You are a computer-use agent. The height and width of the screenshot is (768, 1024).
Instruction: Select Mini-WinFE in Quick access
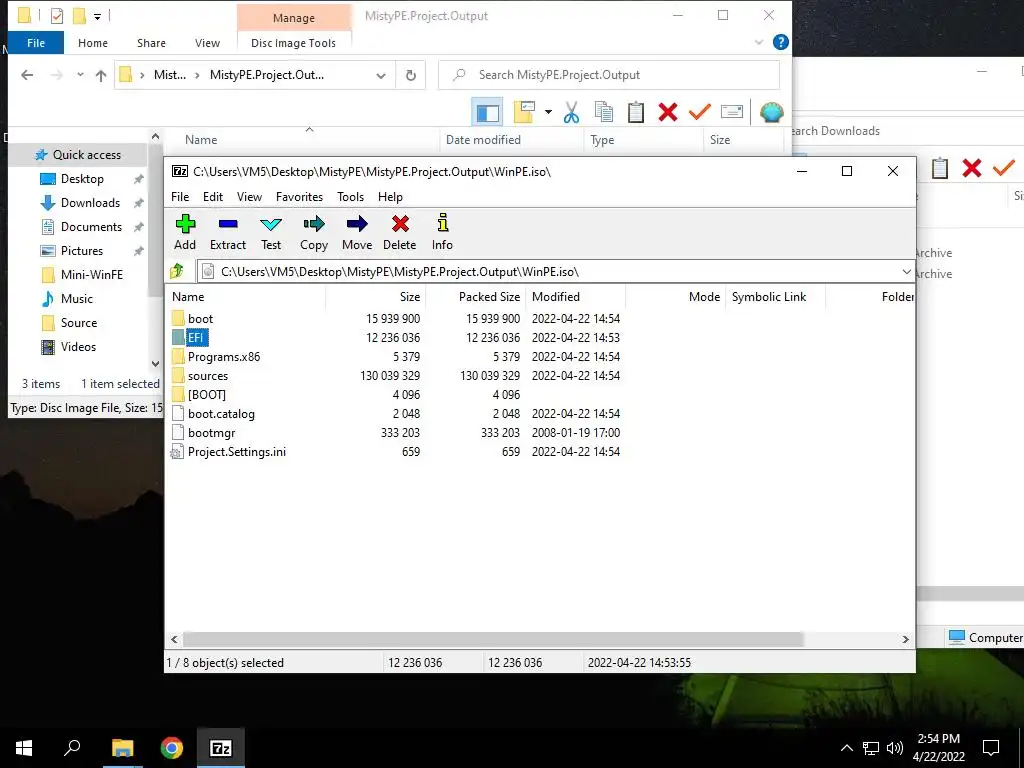coord(91,274)
